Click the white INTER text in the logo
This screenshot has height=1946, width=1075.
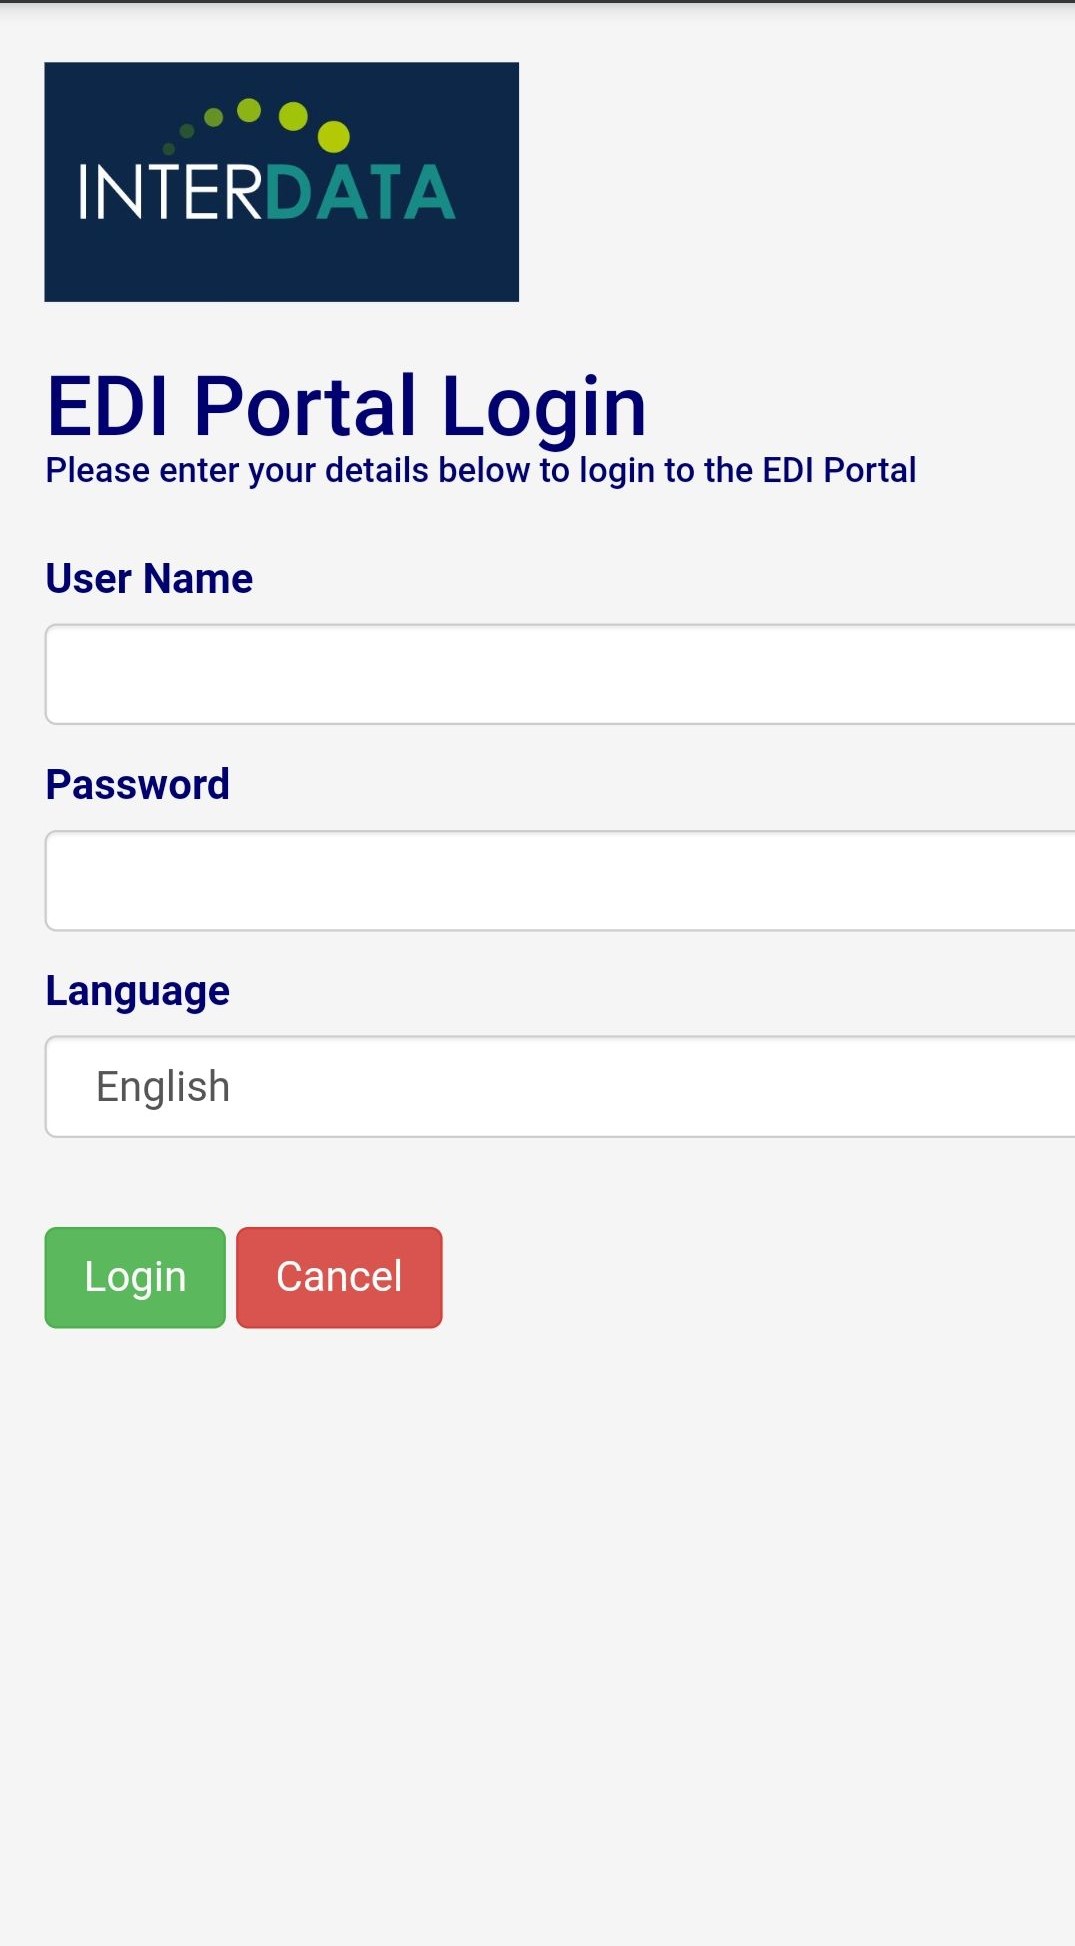pos(170,193)
